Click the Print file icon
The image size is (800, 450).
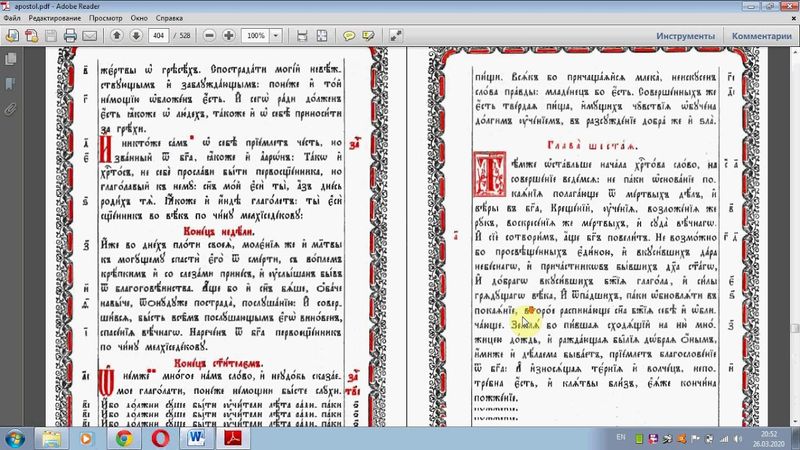[69, 36]
